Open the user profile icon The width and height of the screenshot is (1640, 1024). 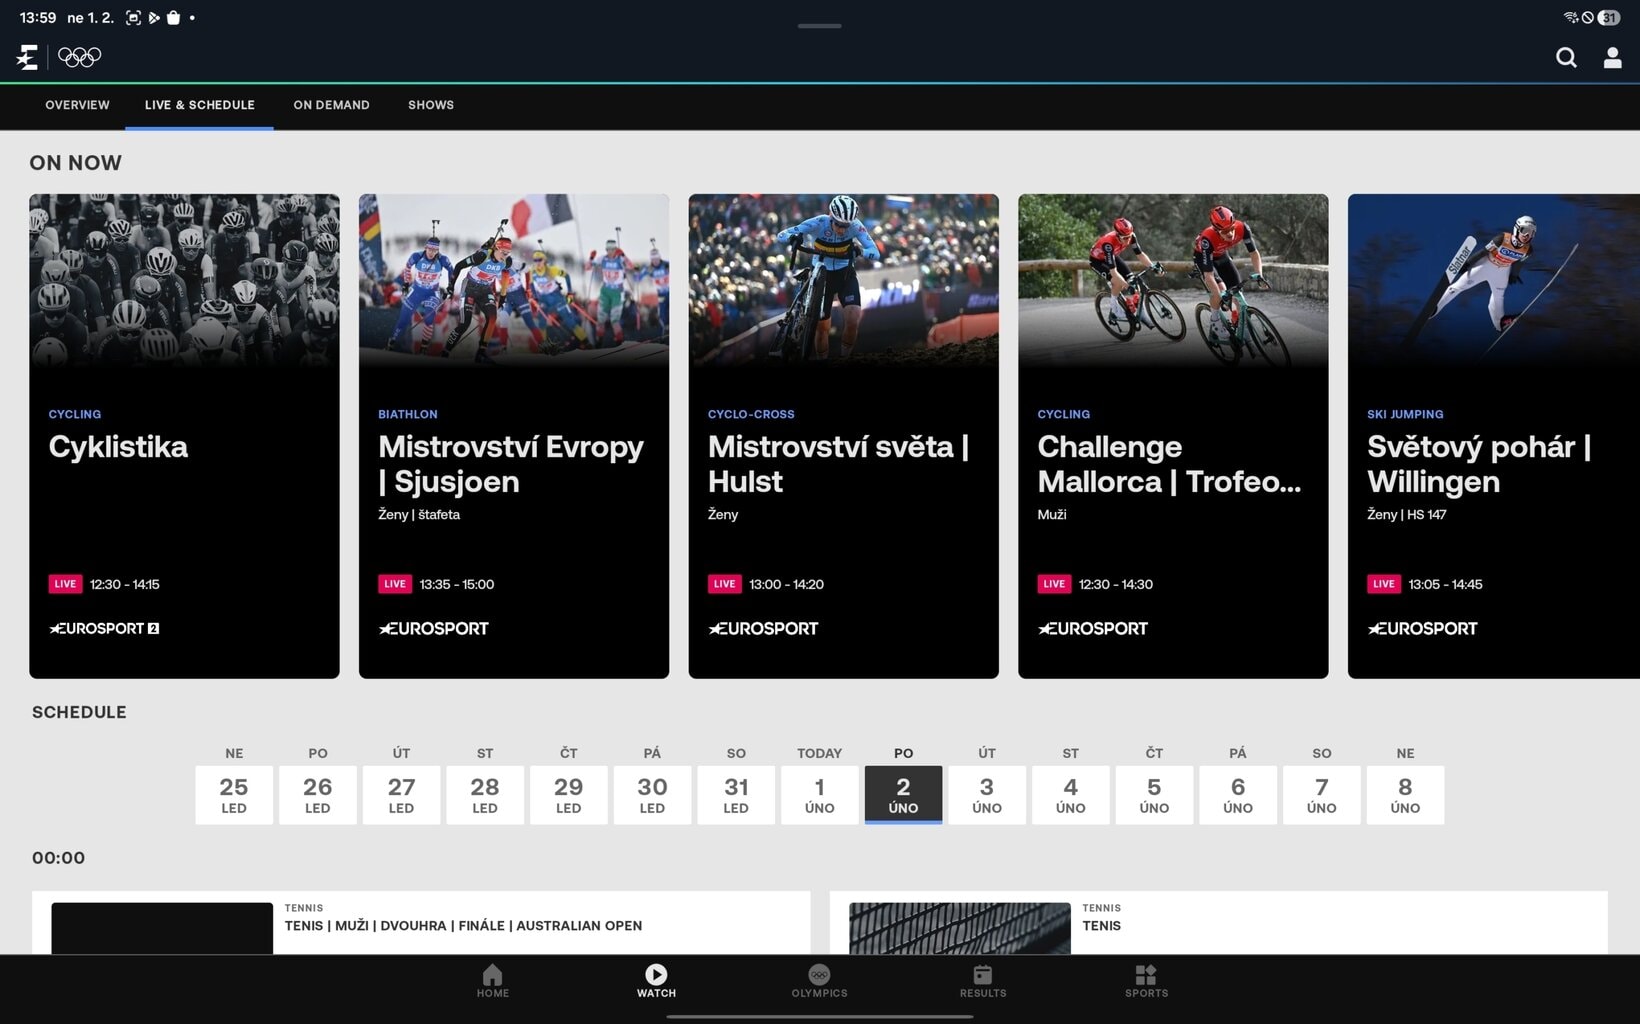(x=1612, y=58)
